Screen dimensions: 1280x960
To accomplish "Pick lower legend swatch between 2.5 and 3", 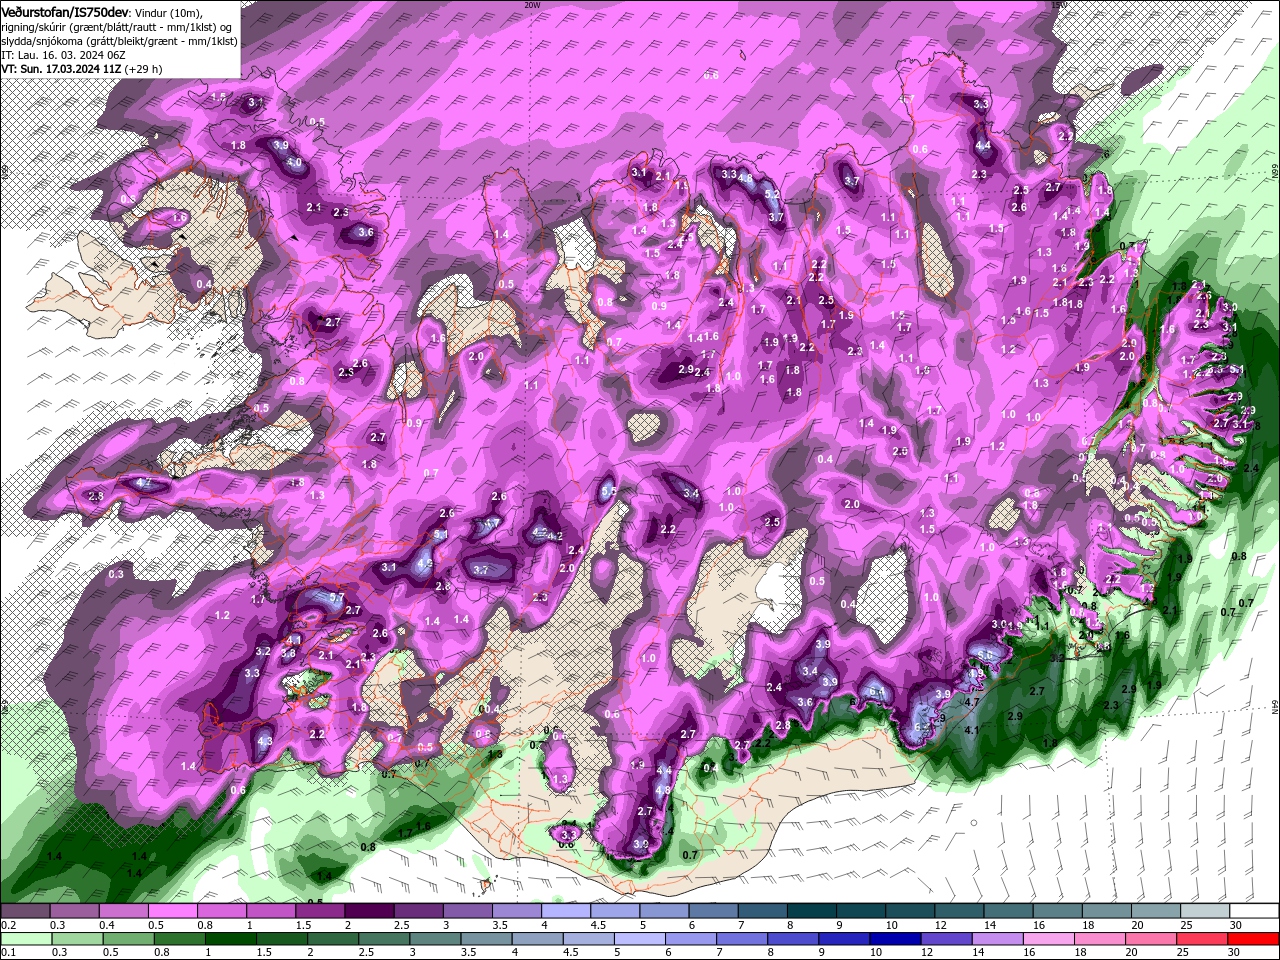I will pyautogui.click(x=384, y=939).
